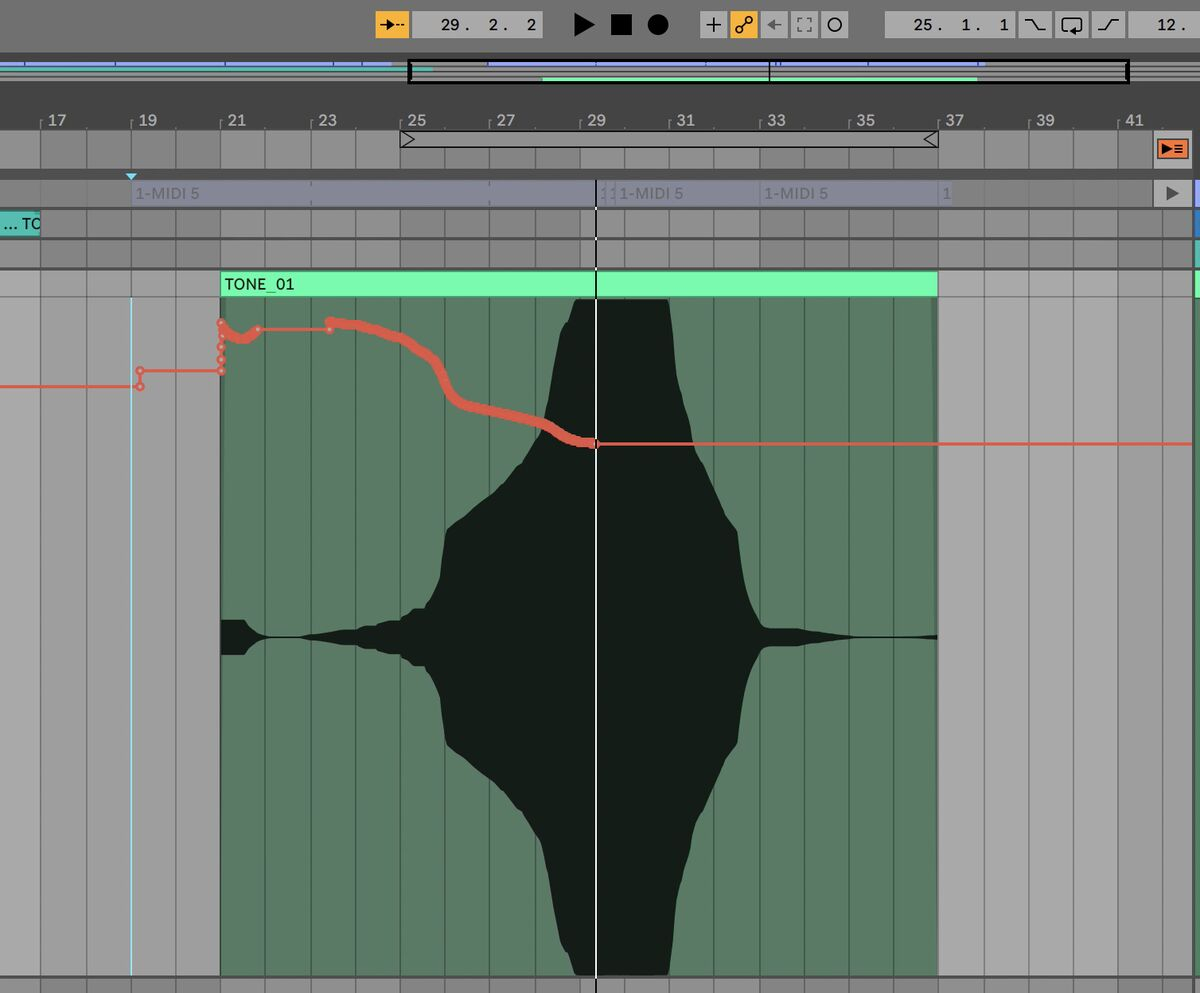The height and width of the screenshot is (993, 1200).
Task: Toggle the Follow playback button
Action: [392, 25]
